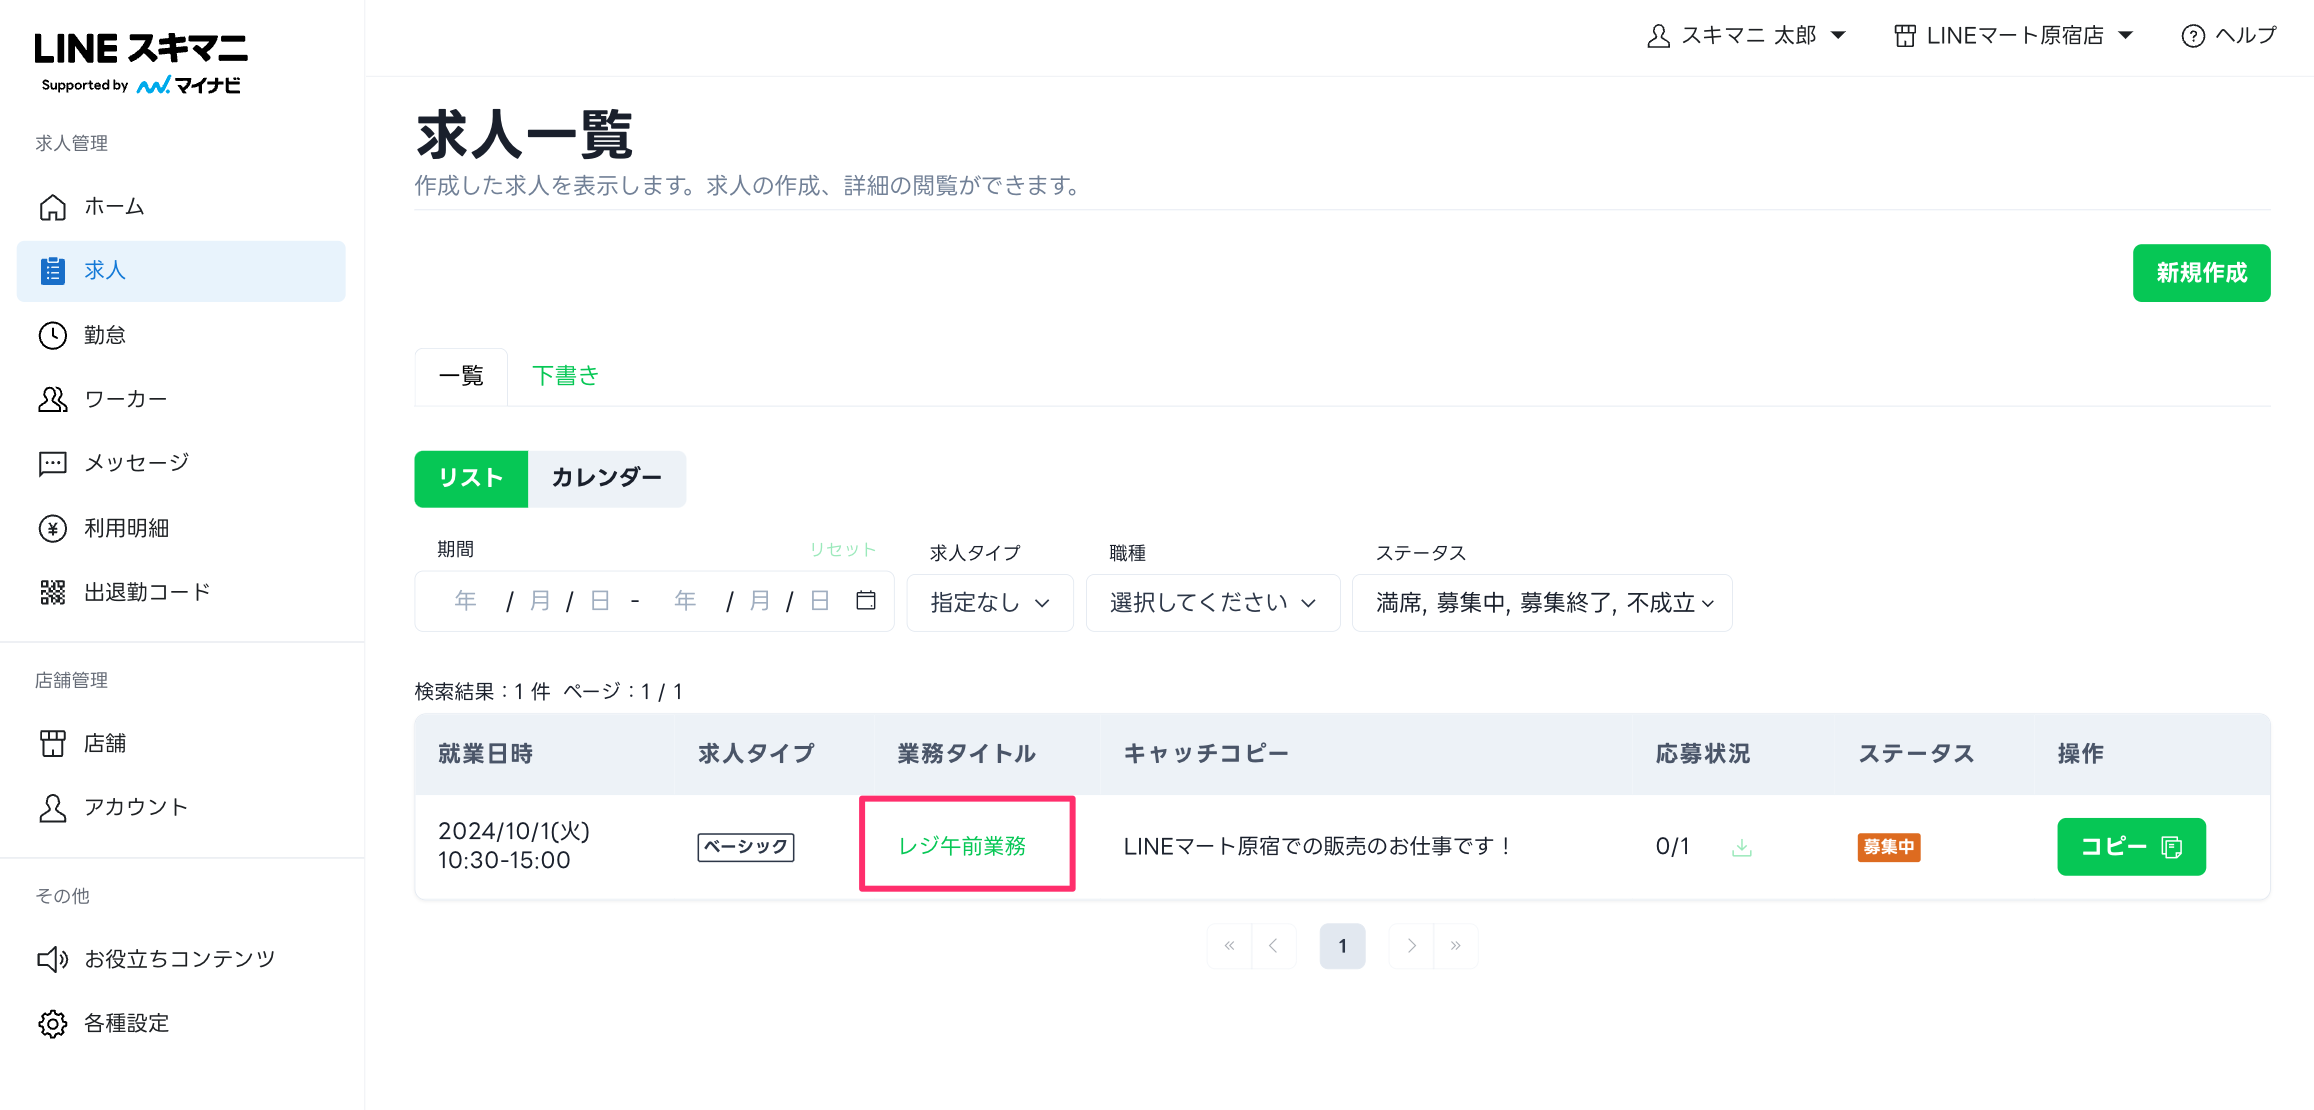Click the Home house icon in the sidebar

53,207
